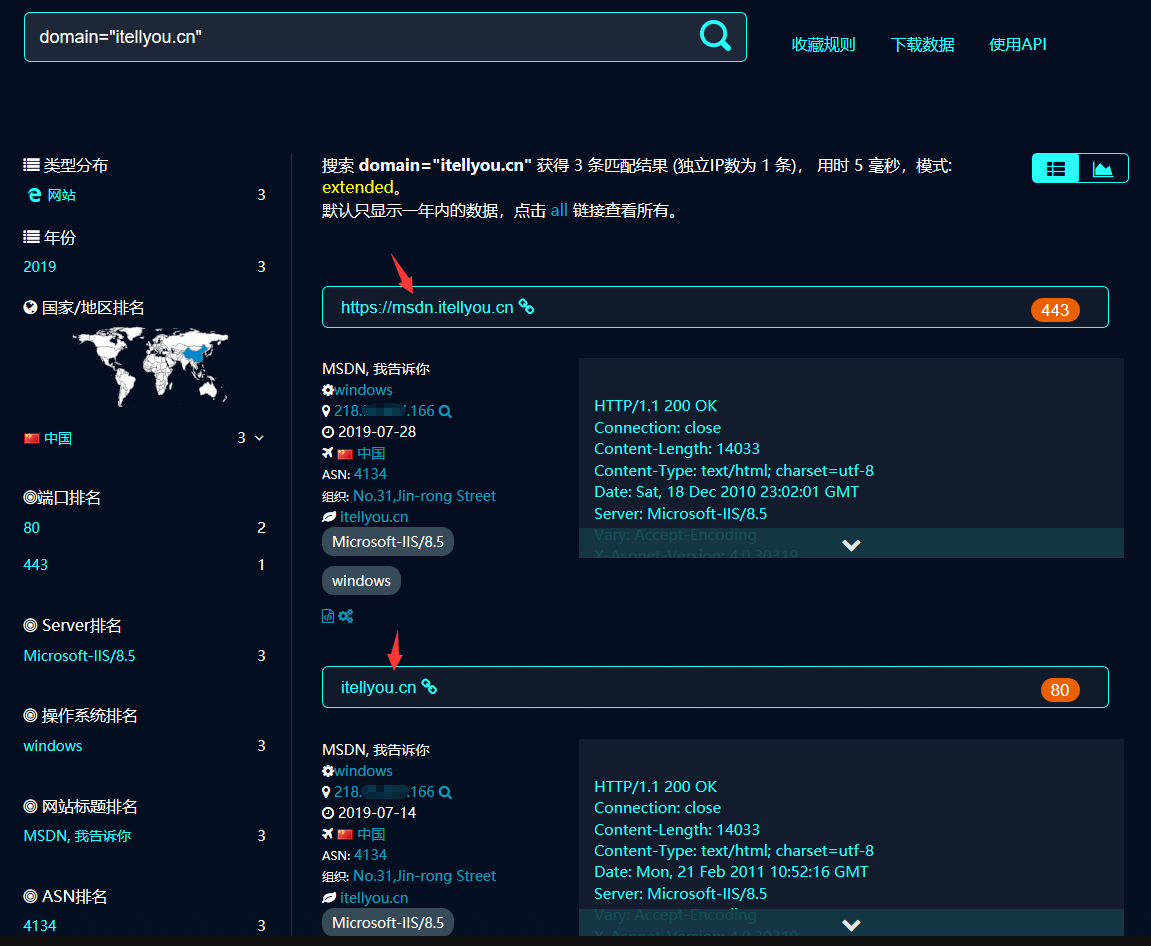Filter by 网站 type

(x=62, y=195)
